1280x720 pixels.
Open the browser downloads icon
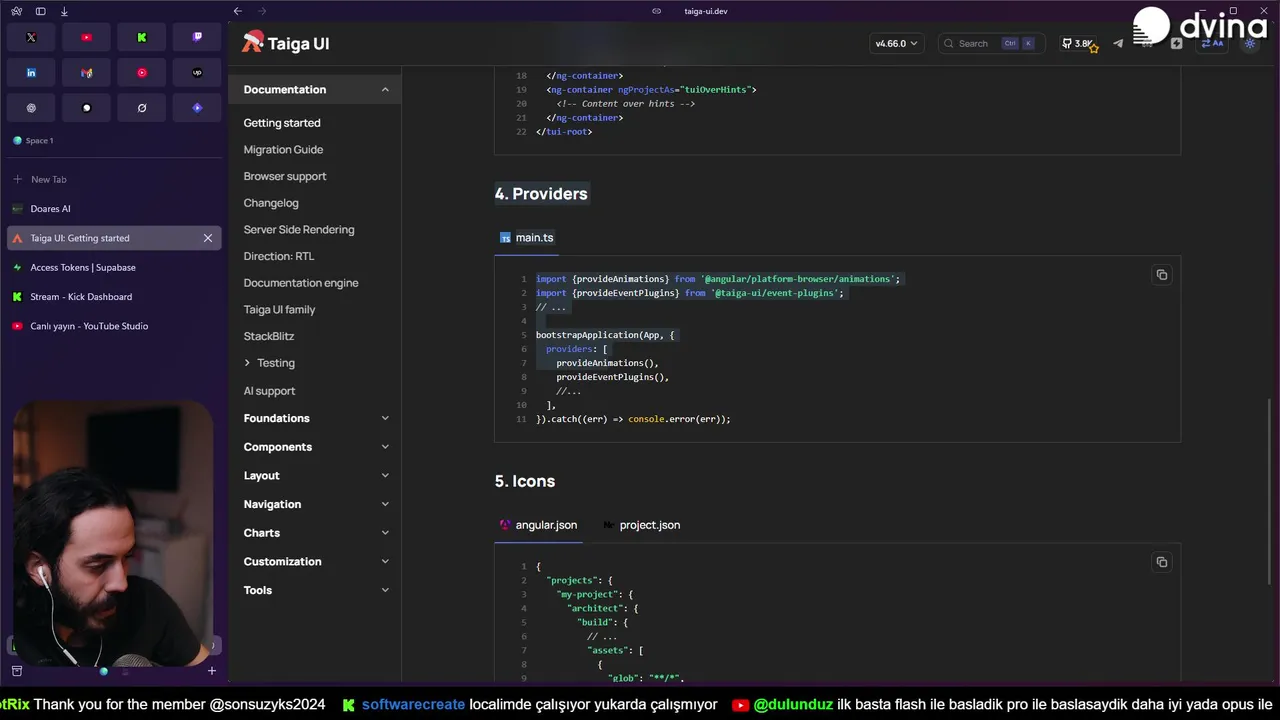coord(64,11)
